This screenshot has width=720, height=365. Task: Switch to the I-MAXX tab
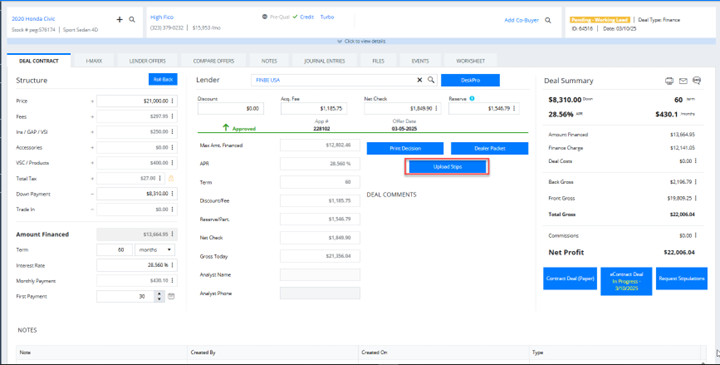[94, 61]
